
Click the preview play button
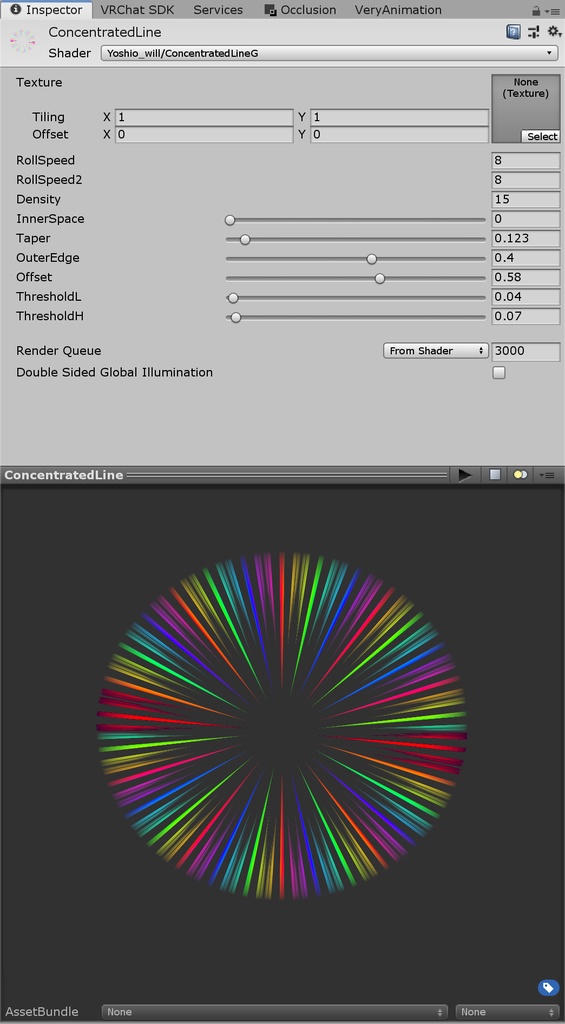[465, 475]
